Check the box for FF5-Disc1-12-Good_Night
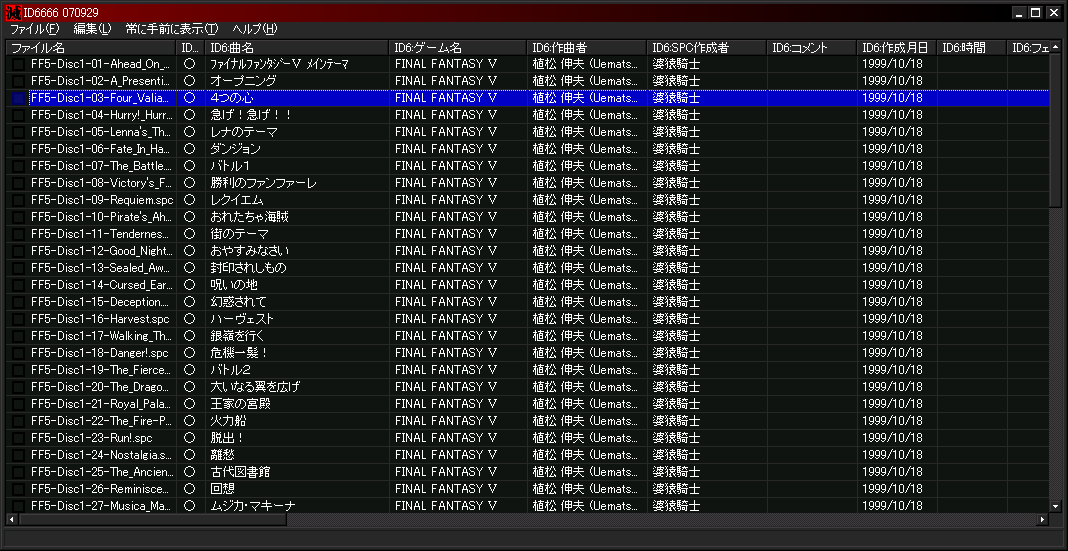The image size is (1068, 551). point(18,251)
